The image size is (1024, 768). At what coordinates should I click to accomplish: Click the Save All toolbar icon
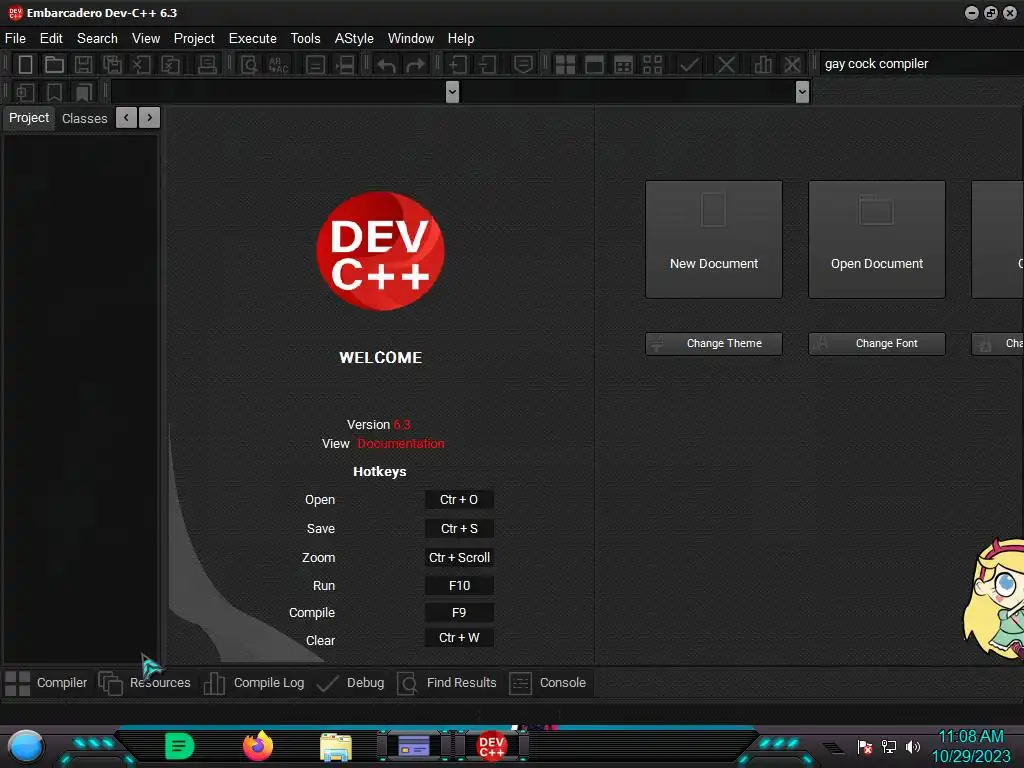tap(112, 64)
